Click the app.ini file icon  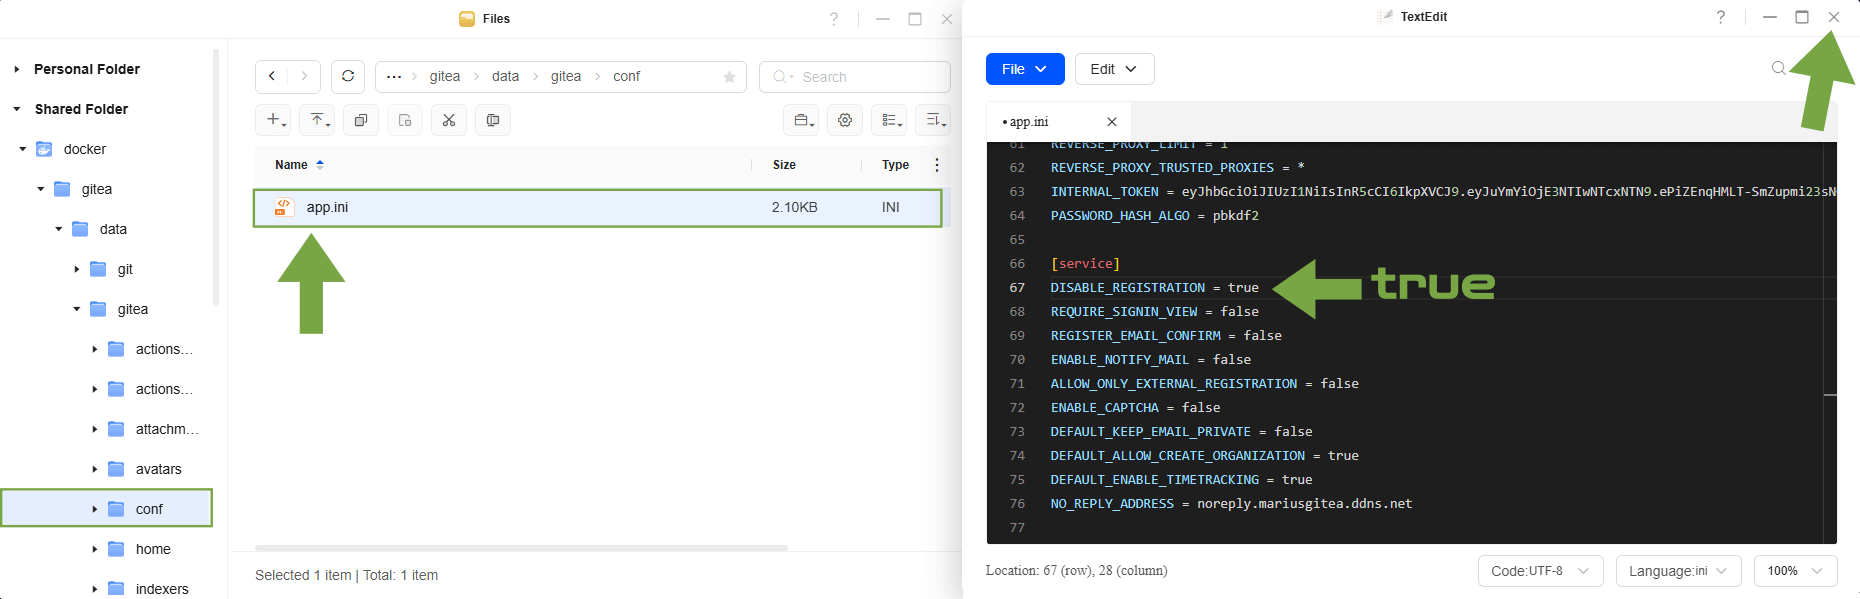click(284, 207)
